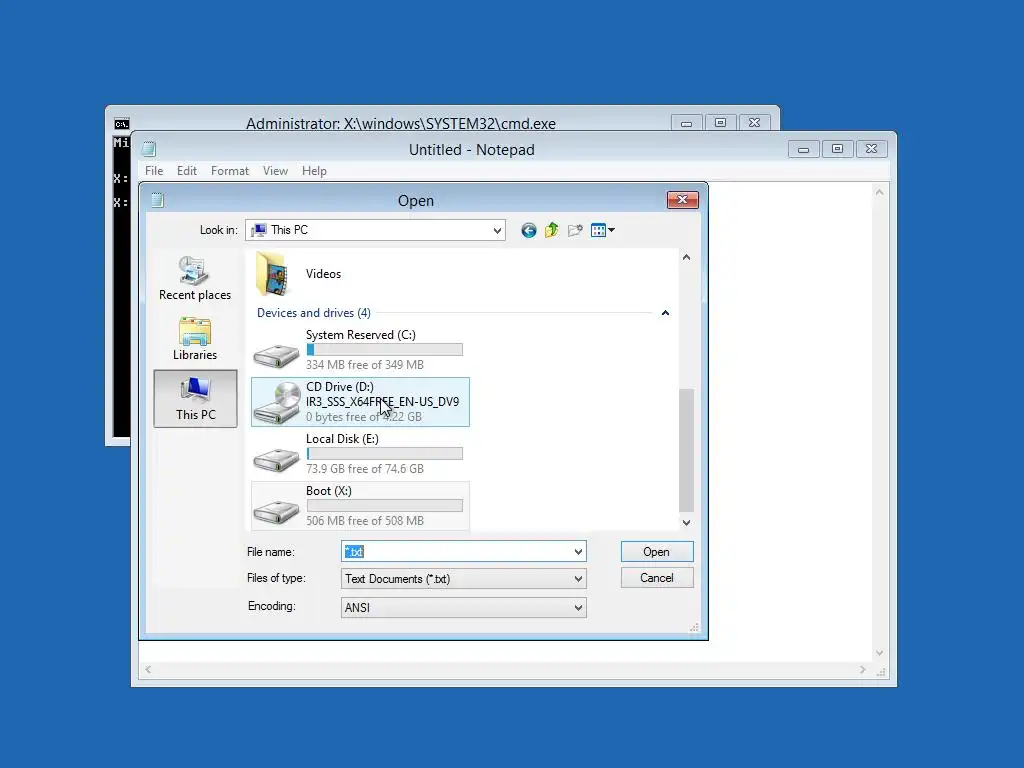Select the Videos folder icon
The height and width of the screenshot is (768, 1024).
tap(272, 274)
